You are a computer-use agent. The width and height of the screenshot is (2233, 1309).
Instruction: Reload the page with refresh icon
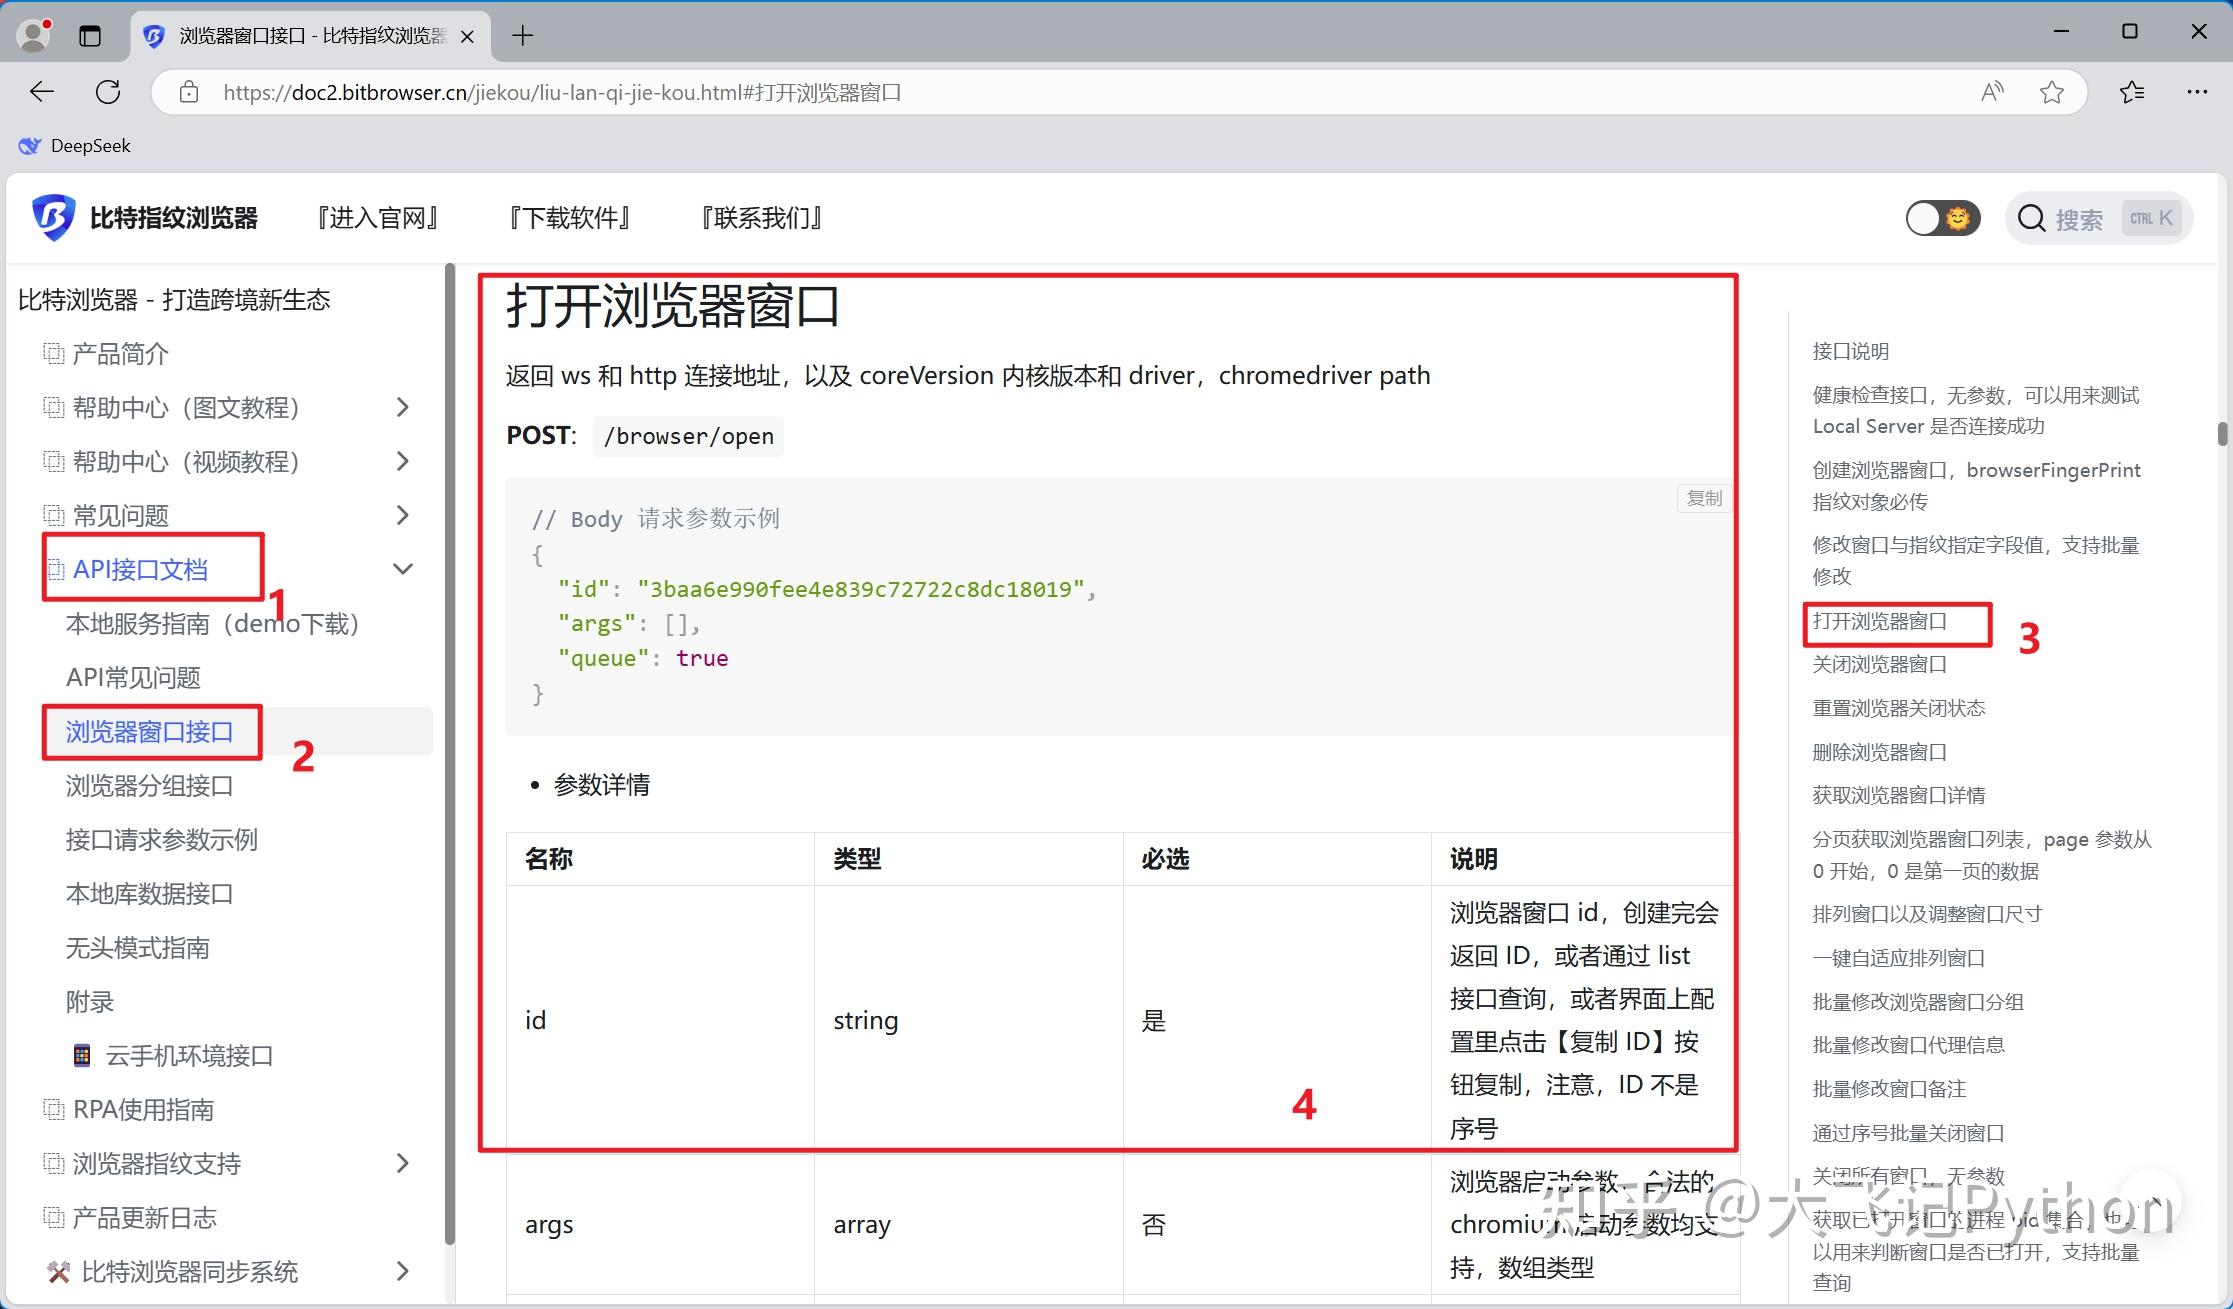(108, 92)
